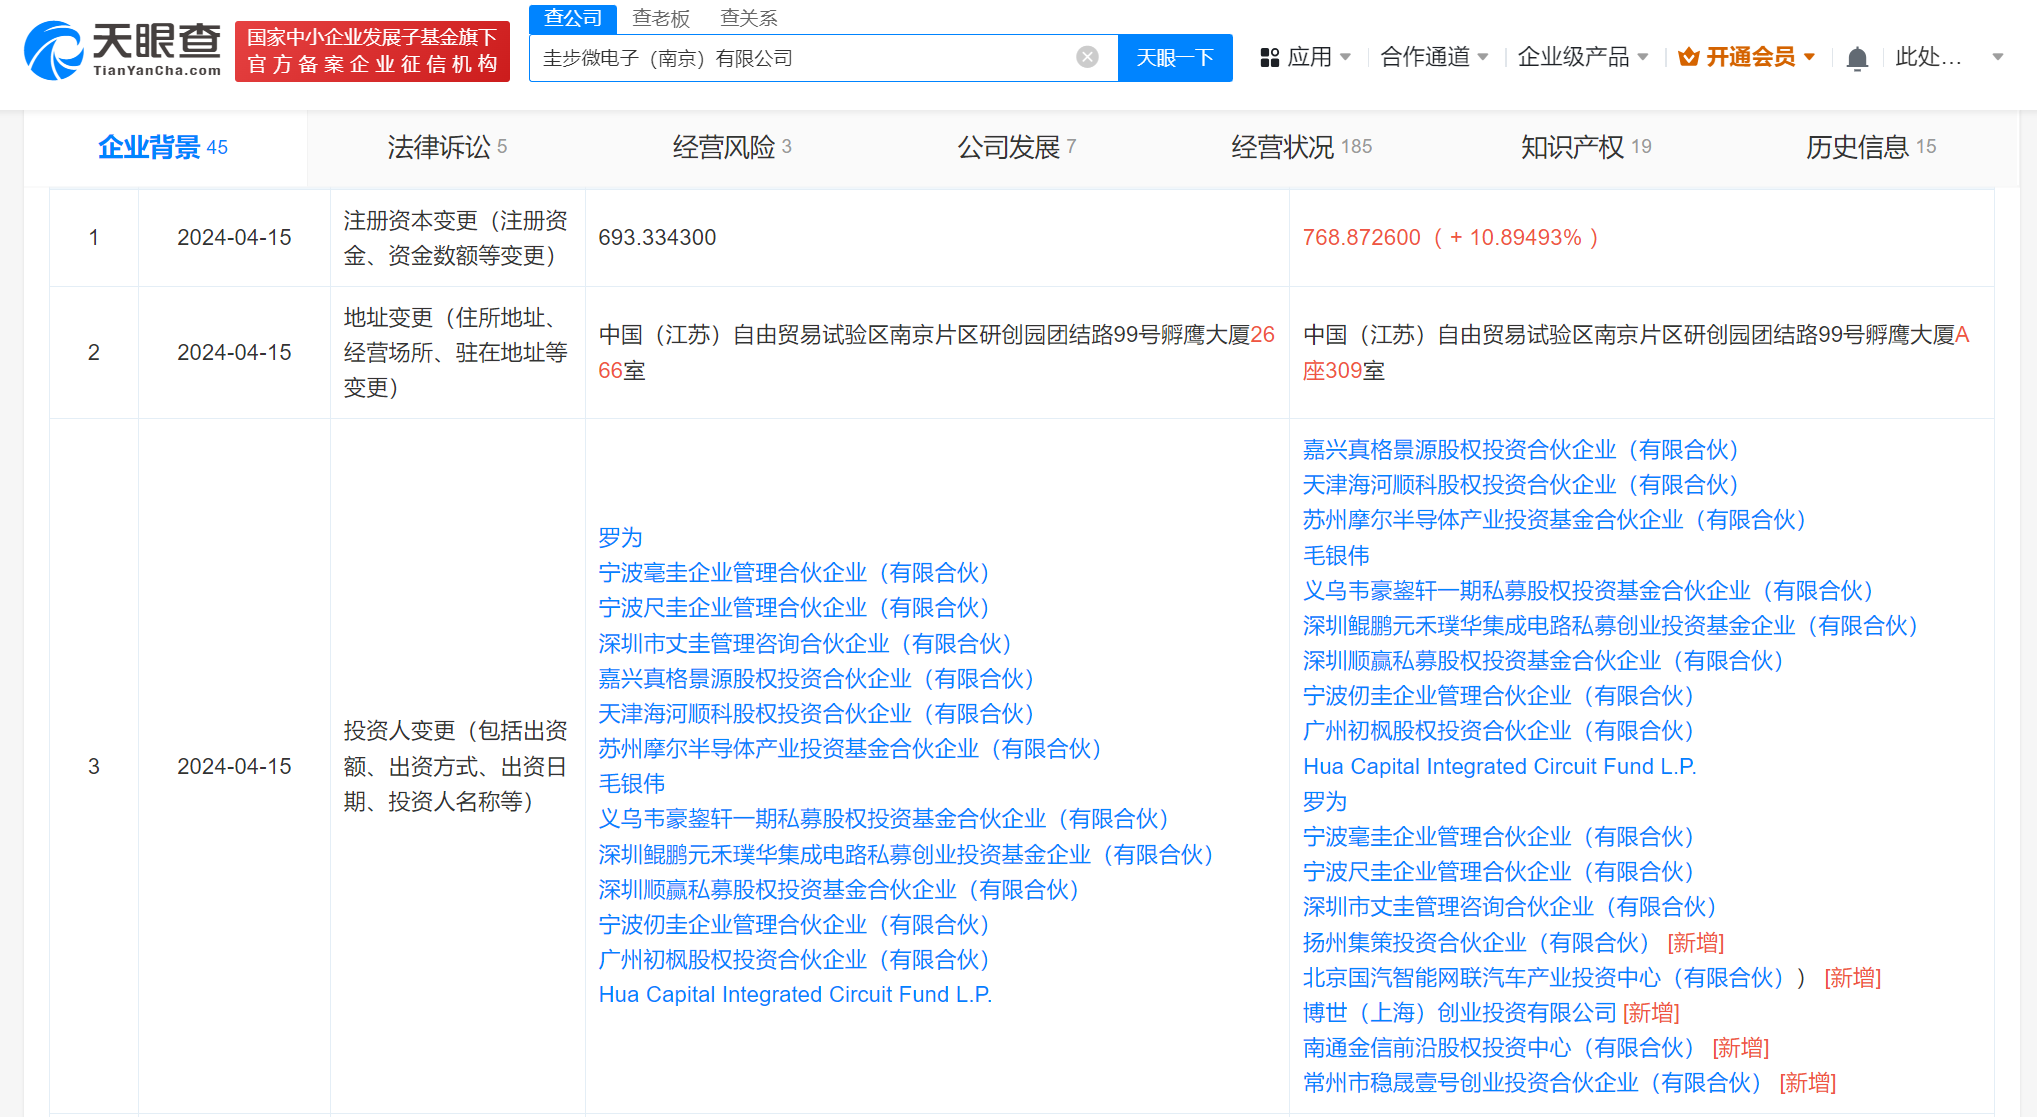Select the 768.872600 registered capital value

(1361, 238)
